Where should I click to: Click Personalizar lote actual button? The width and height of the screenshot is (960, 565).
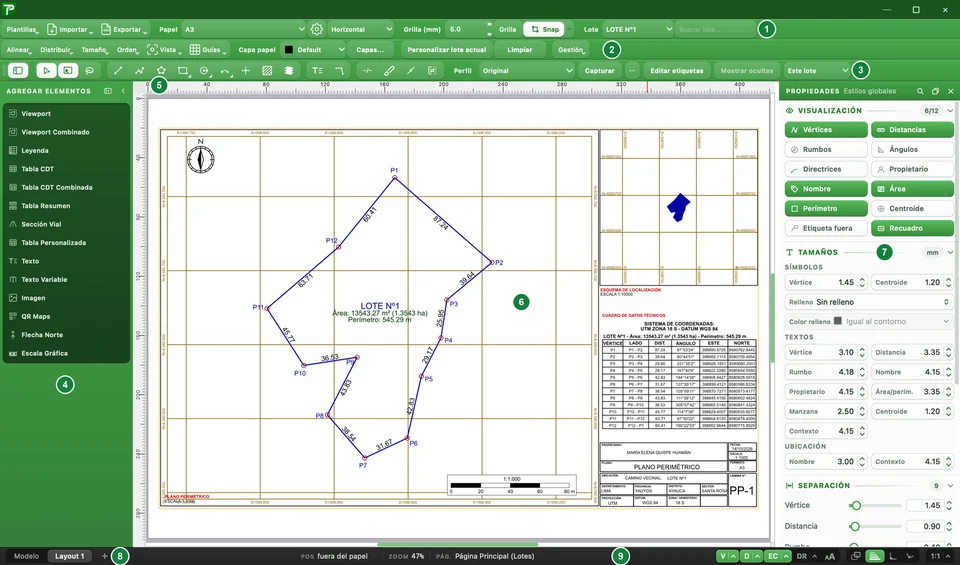click(446, 50)
